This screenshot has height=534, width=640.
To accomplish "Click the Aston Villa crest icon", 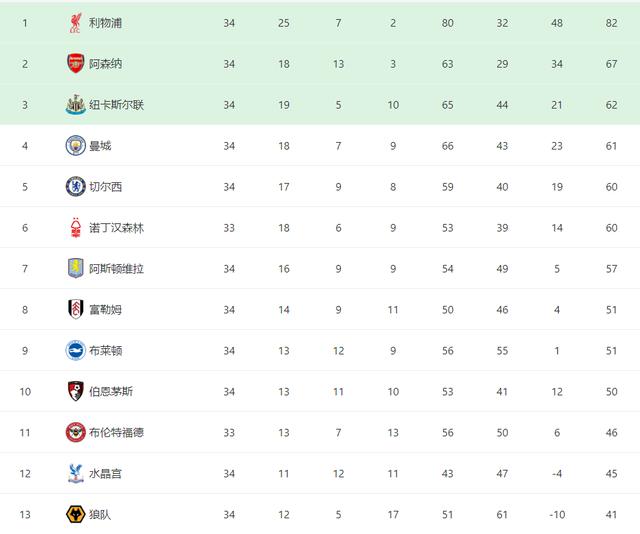I will click(75, 268).
